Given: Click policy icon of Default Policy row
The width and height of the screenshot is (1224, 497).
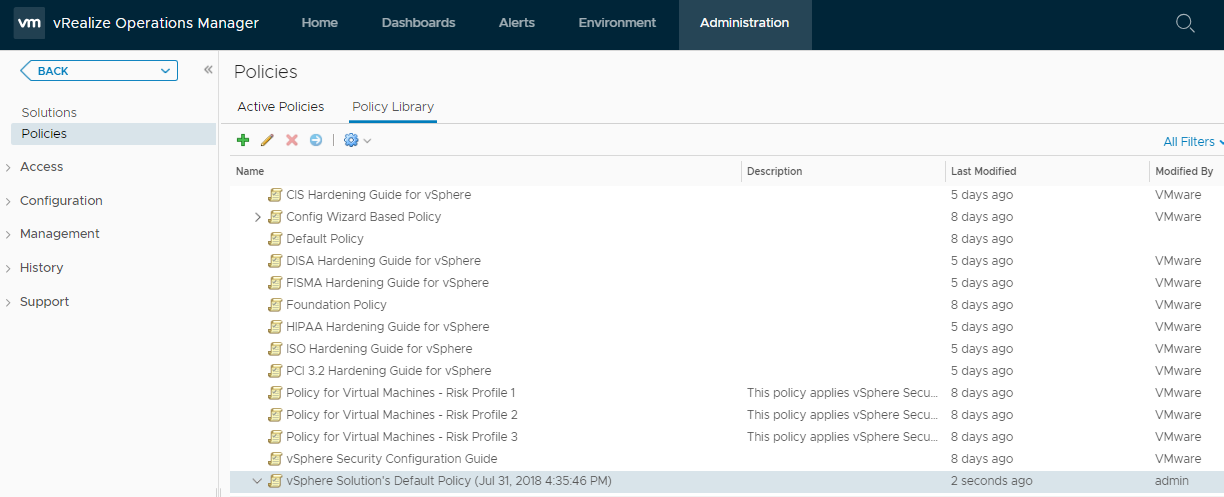Looking at the screenshot, I should pos(275,239).
